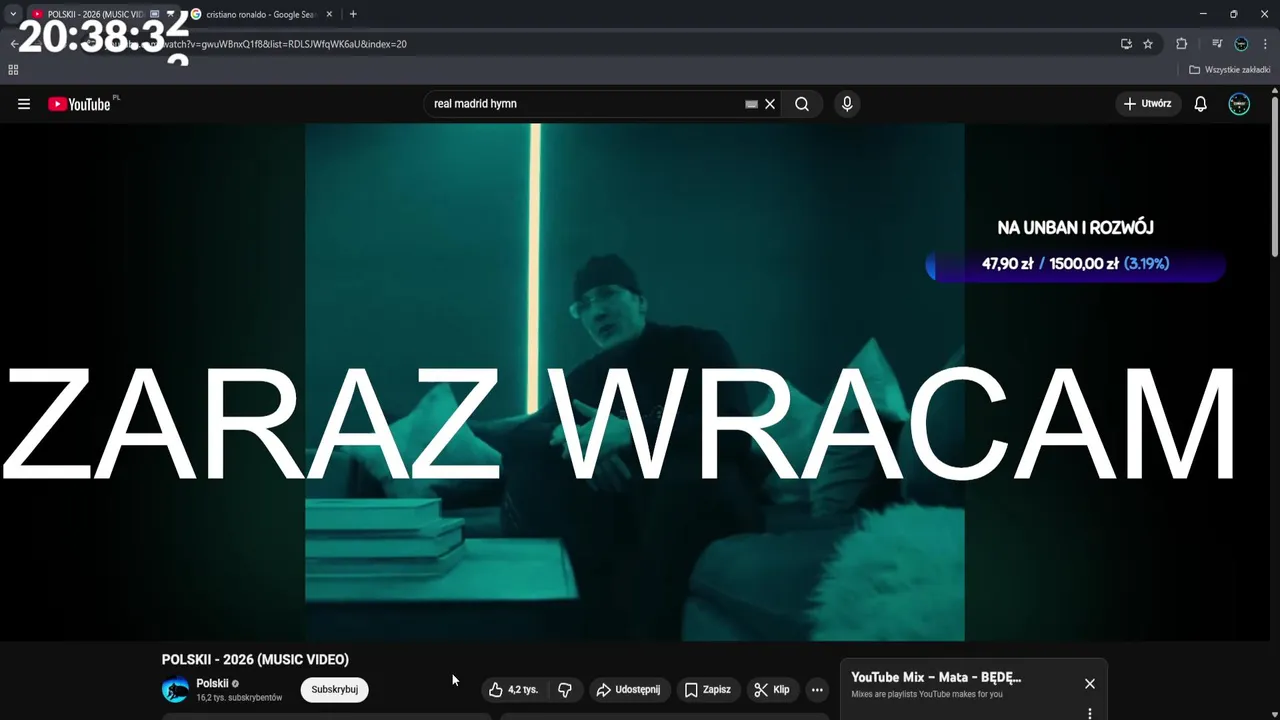Viewport: 1280px width, 720px height.
Task: Open the browser extensions puzzle icon
Action: 1182,44
